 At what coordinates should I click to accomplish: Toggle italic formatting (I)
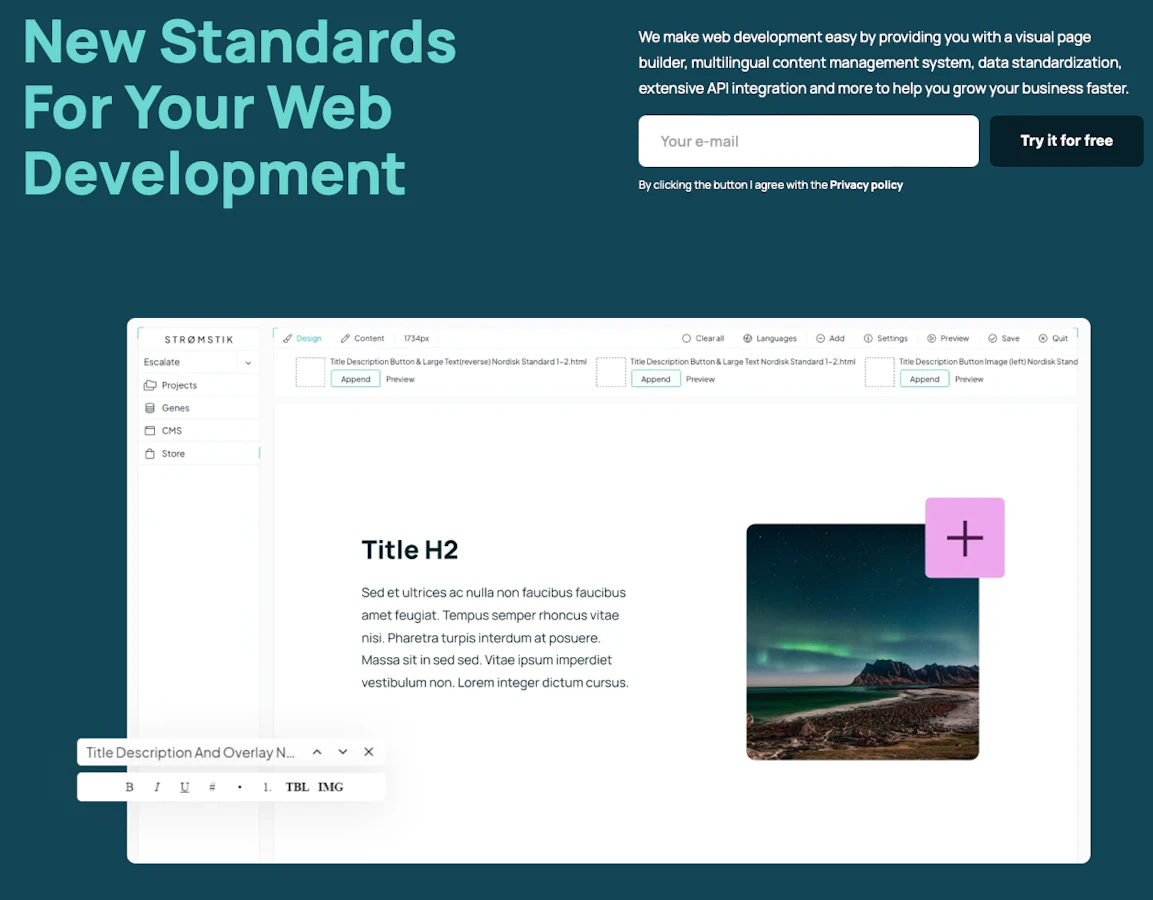[x=157, y=787]
